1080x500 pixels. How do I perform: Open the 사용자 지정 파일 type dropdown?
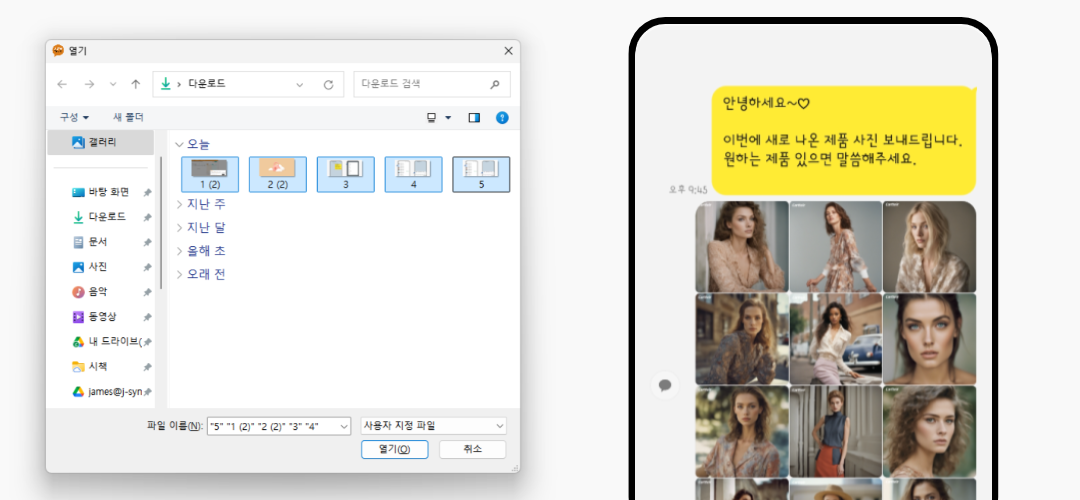(432, 425)
